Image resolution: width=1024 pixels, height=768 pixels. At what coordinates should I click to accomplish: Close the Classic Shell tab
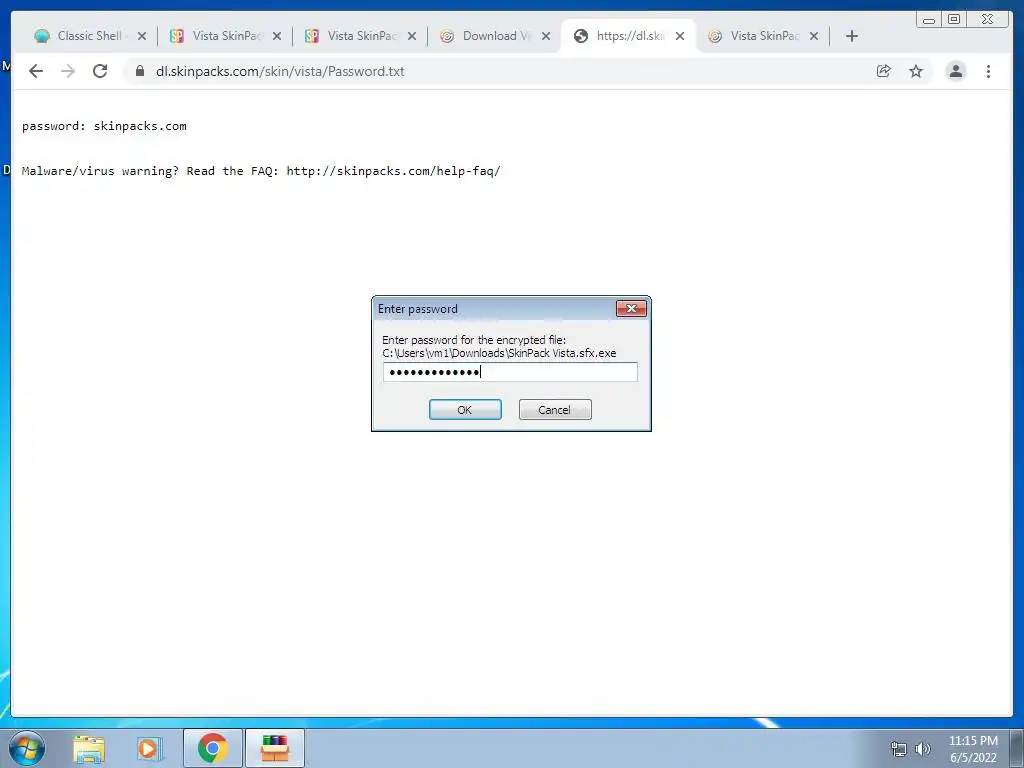142,36
